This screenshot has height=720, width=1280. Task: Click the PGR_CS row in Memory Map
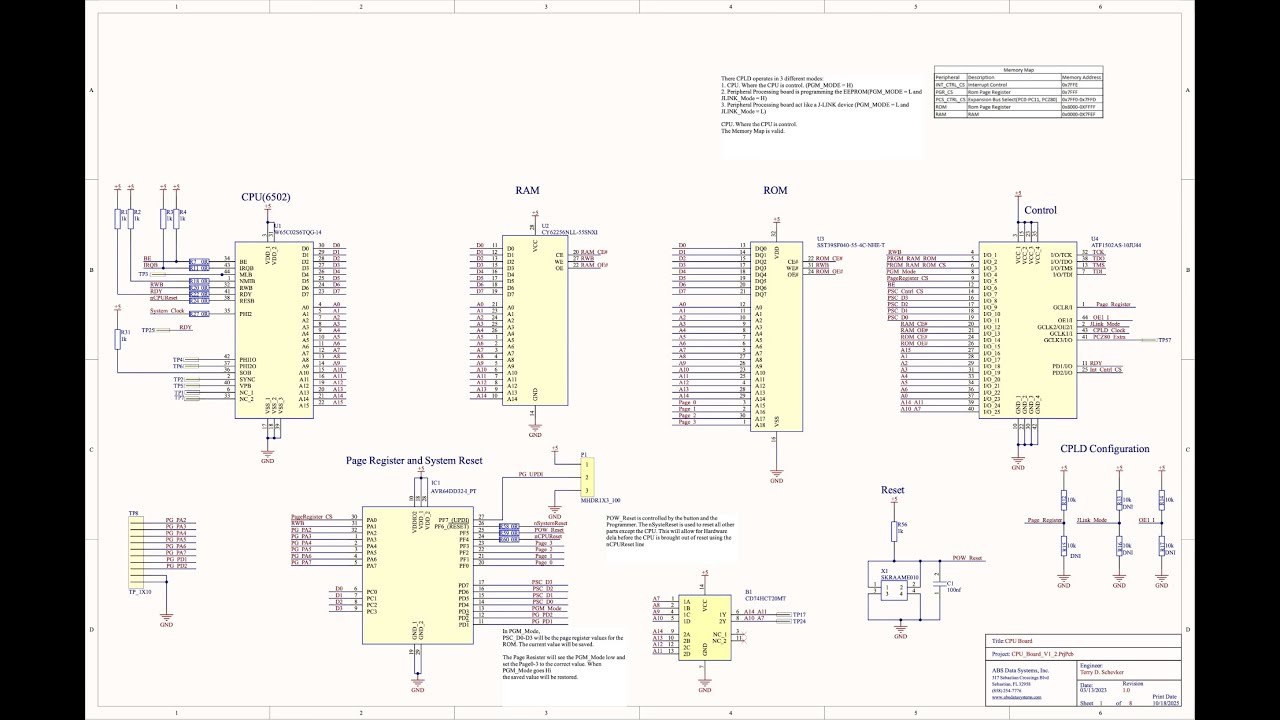[x=1018, y=92]
